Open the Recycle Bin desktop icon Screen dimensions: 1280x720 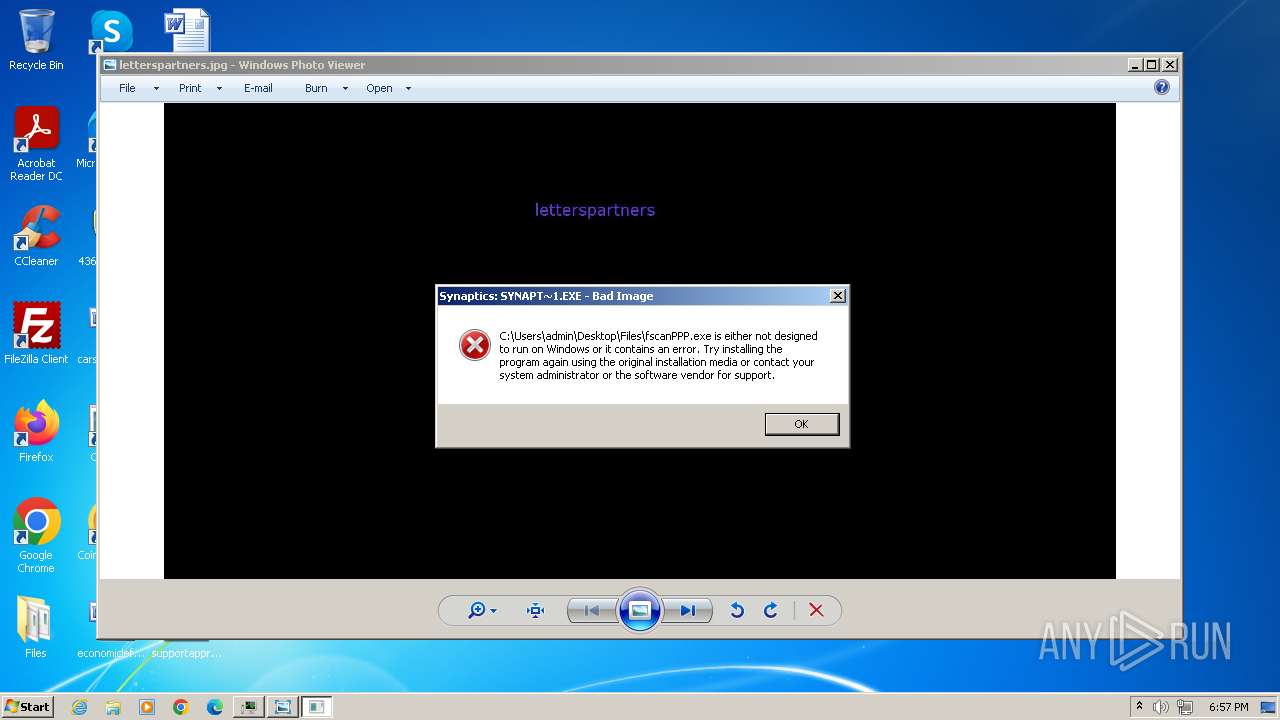[36, 40]
